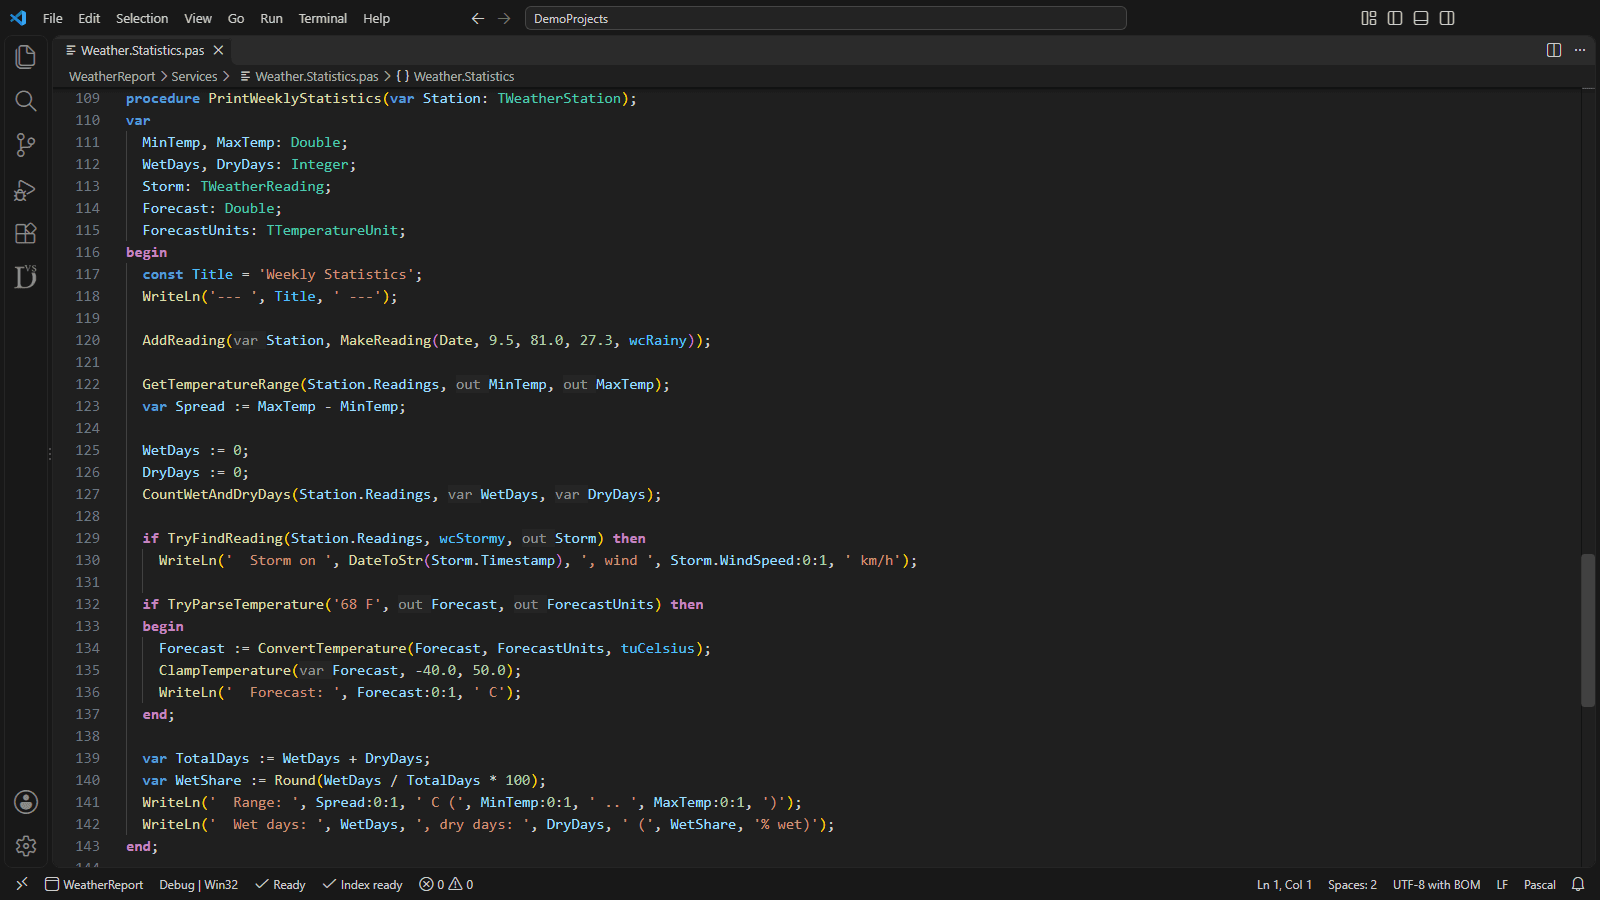
Task: Toggle the bottom Panel visibility
Action: click(x=1421, y=18)
